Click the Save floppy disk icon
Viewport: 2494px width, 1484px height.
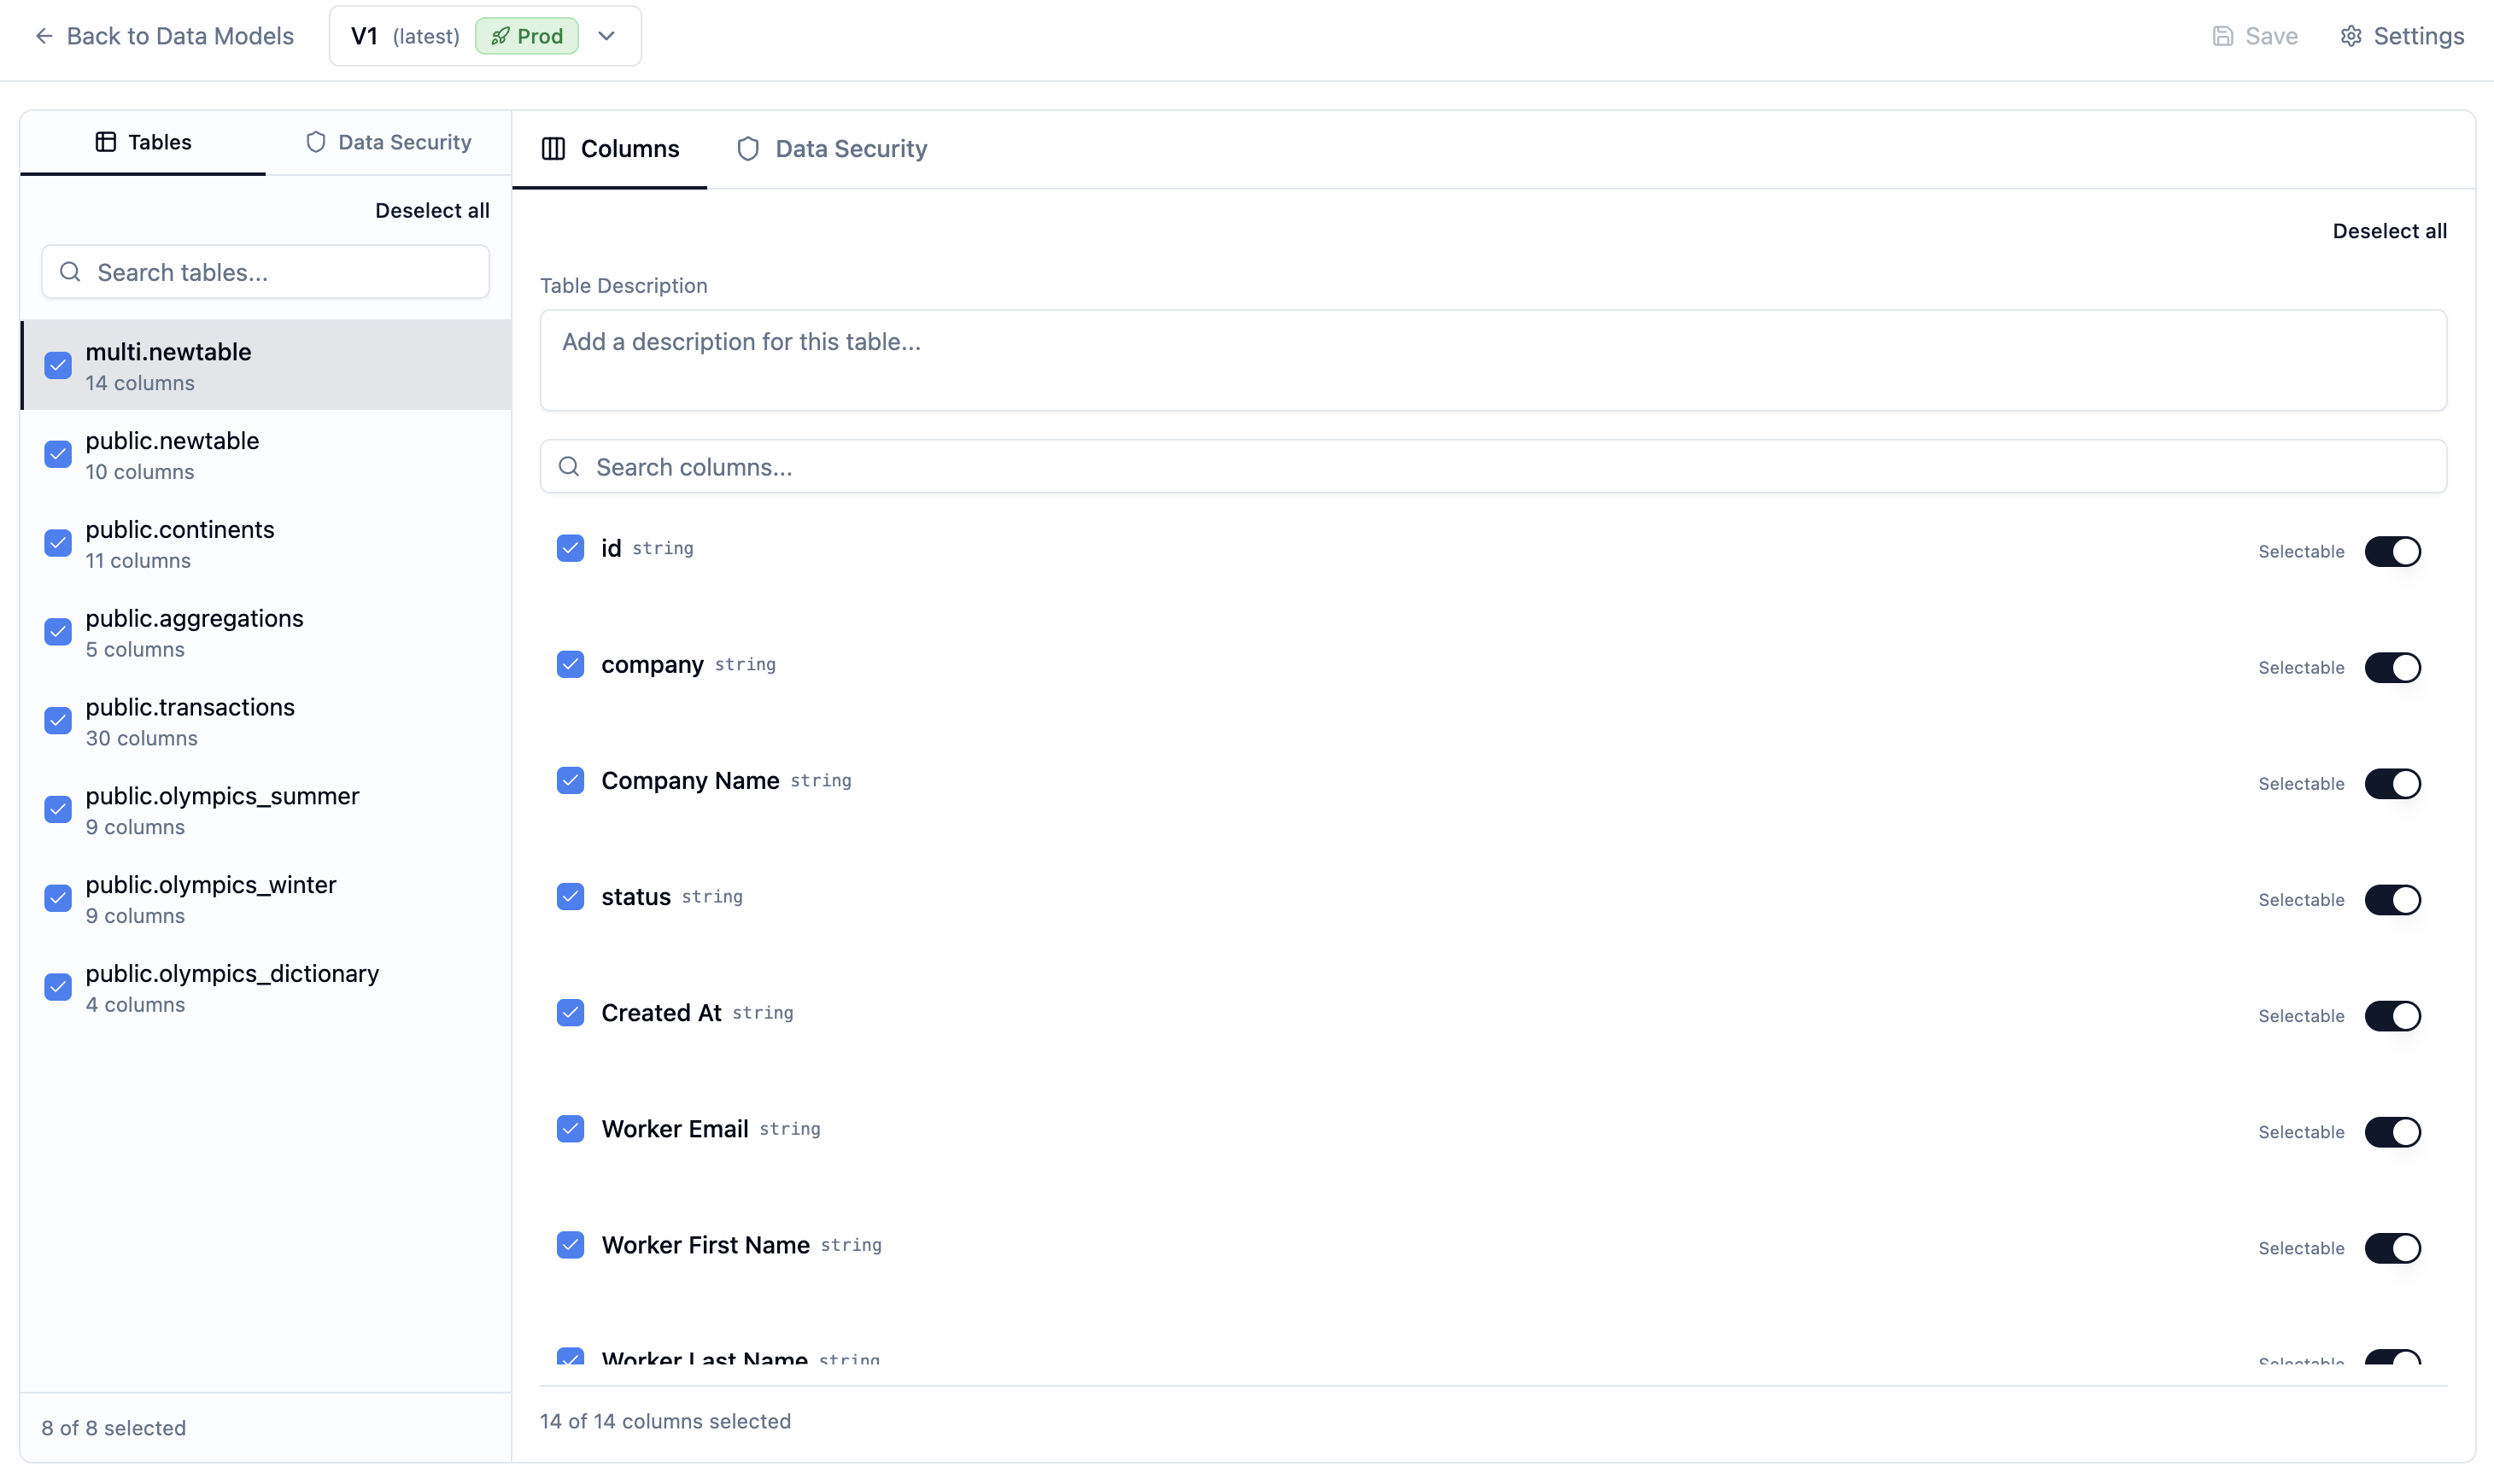pyautogui.click(x=2222, y=36)
